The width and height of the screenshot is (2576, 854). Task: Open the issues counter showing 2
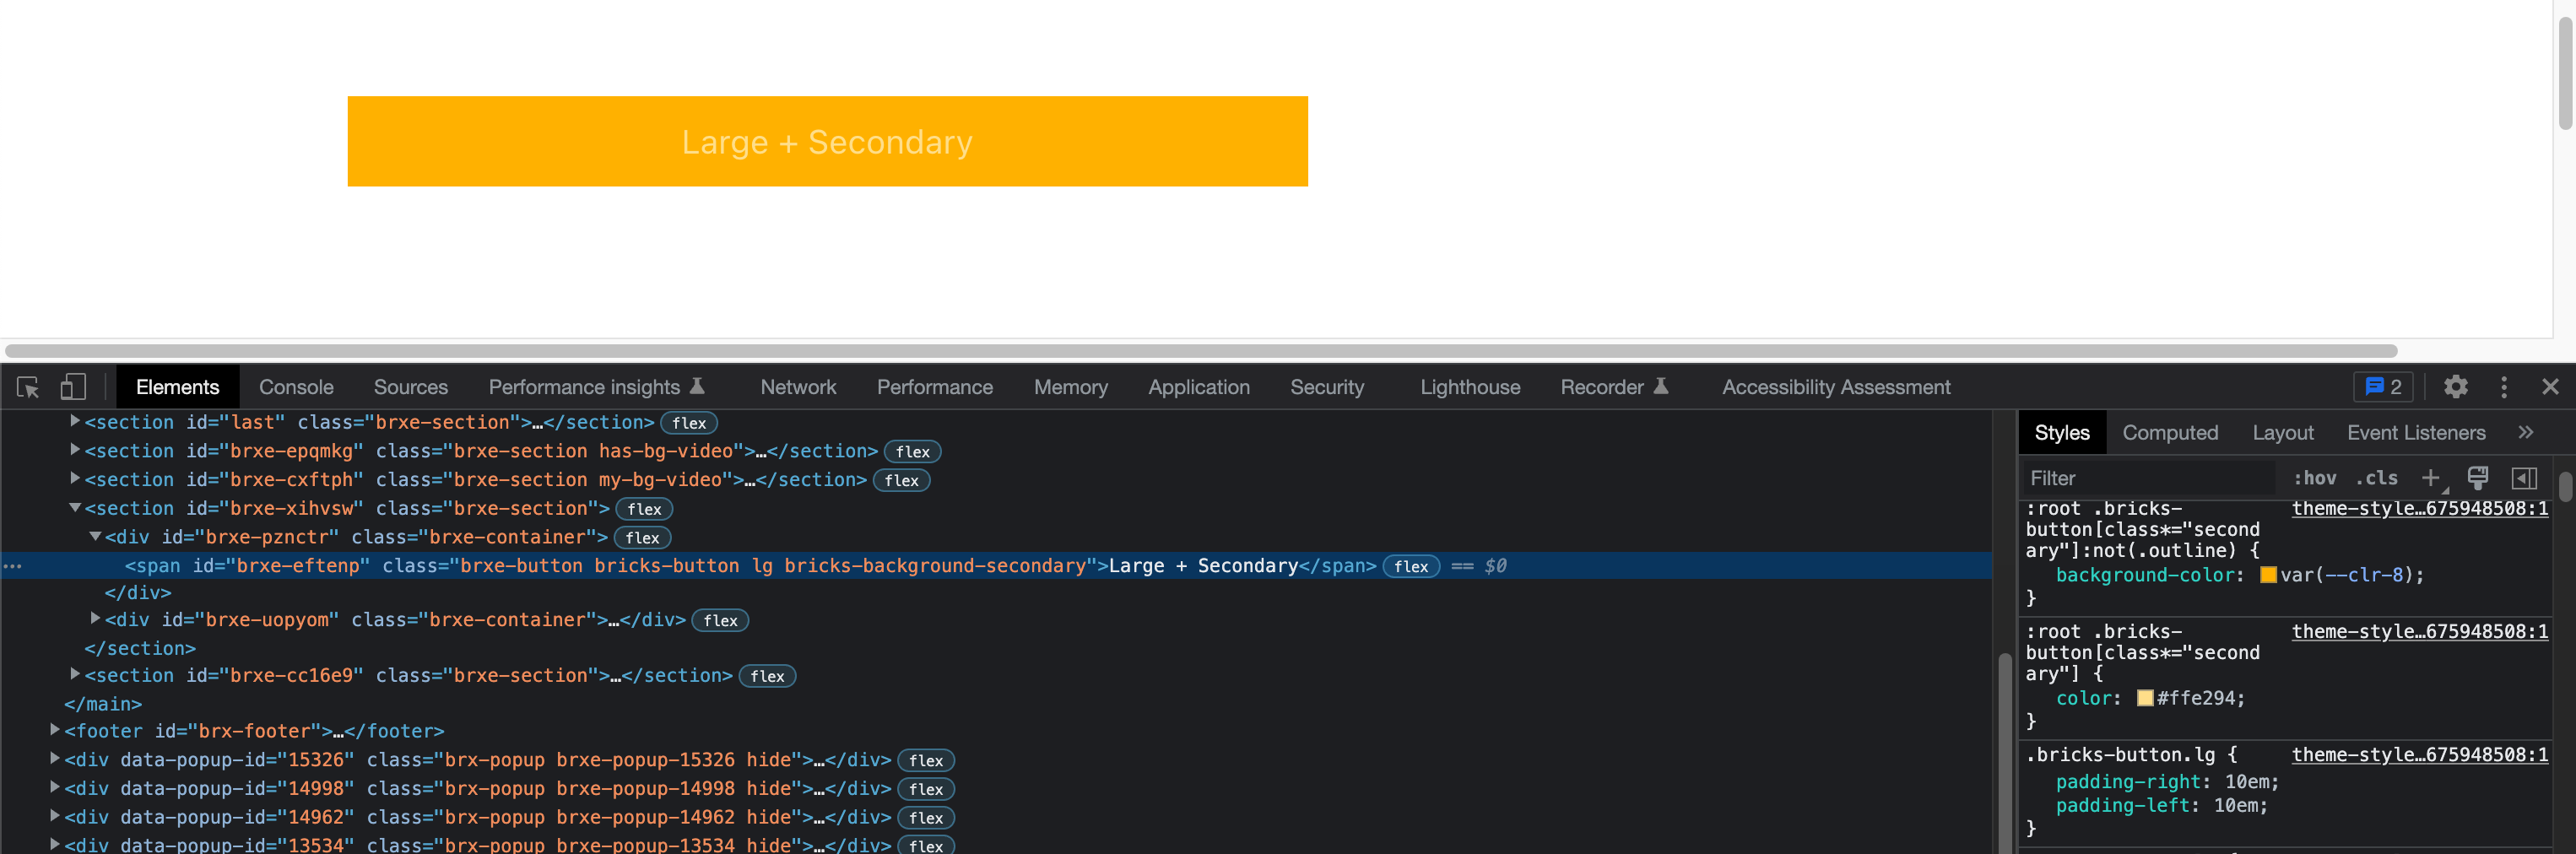click(2383, 387)
